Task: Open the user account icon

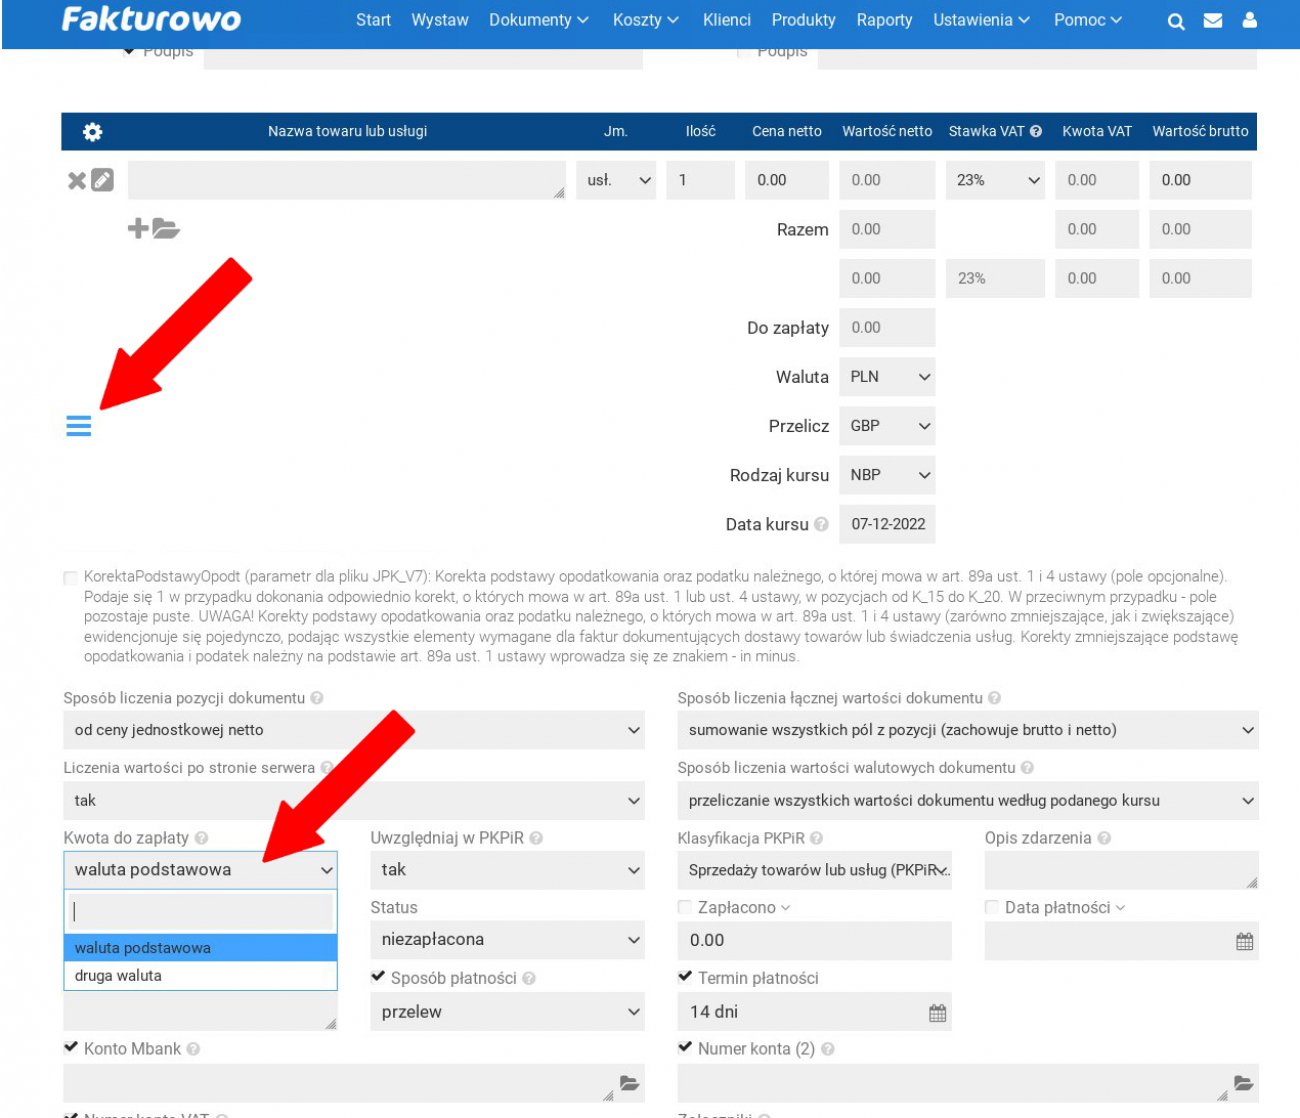Action: (x=1249, y=20)
